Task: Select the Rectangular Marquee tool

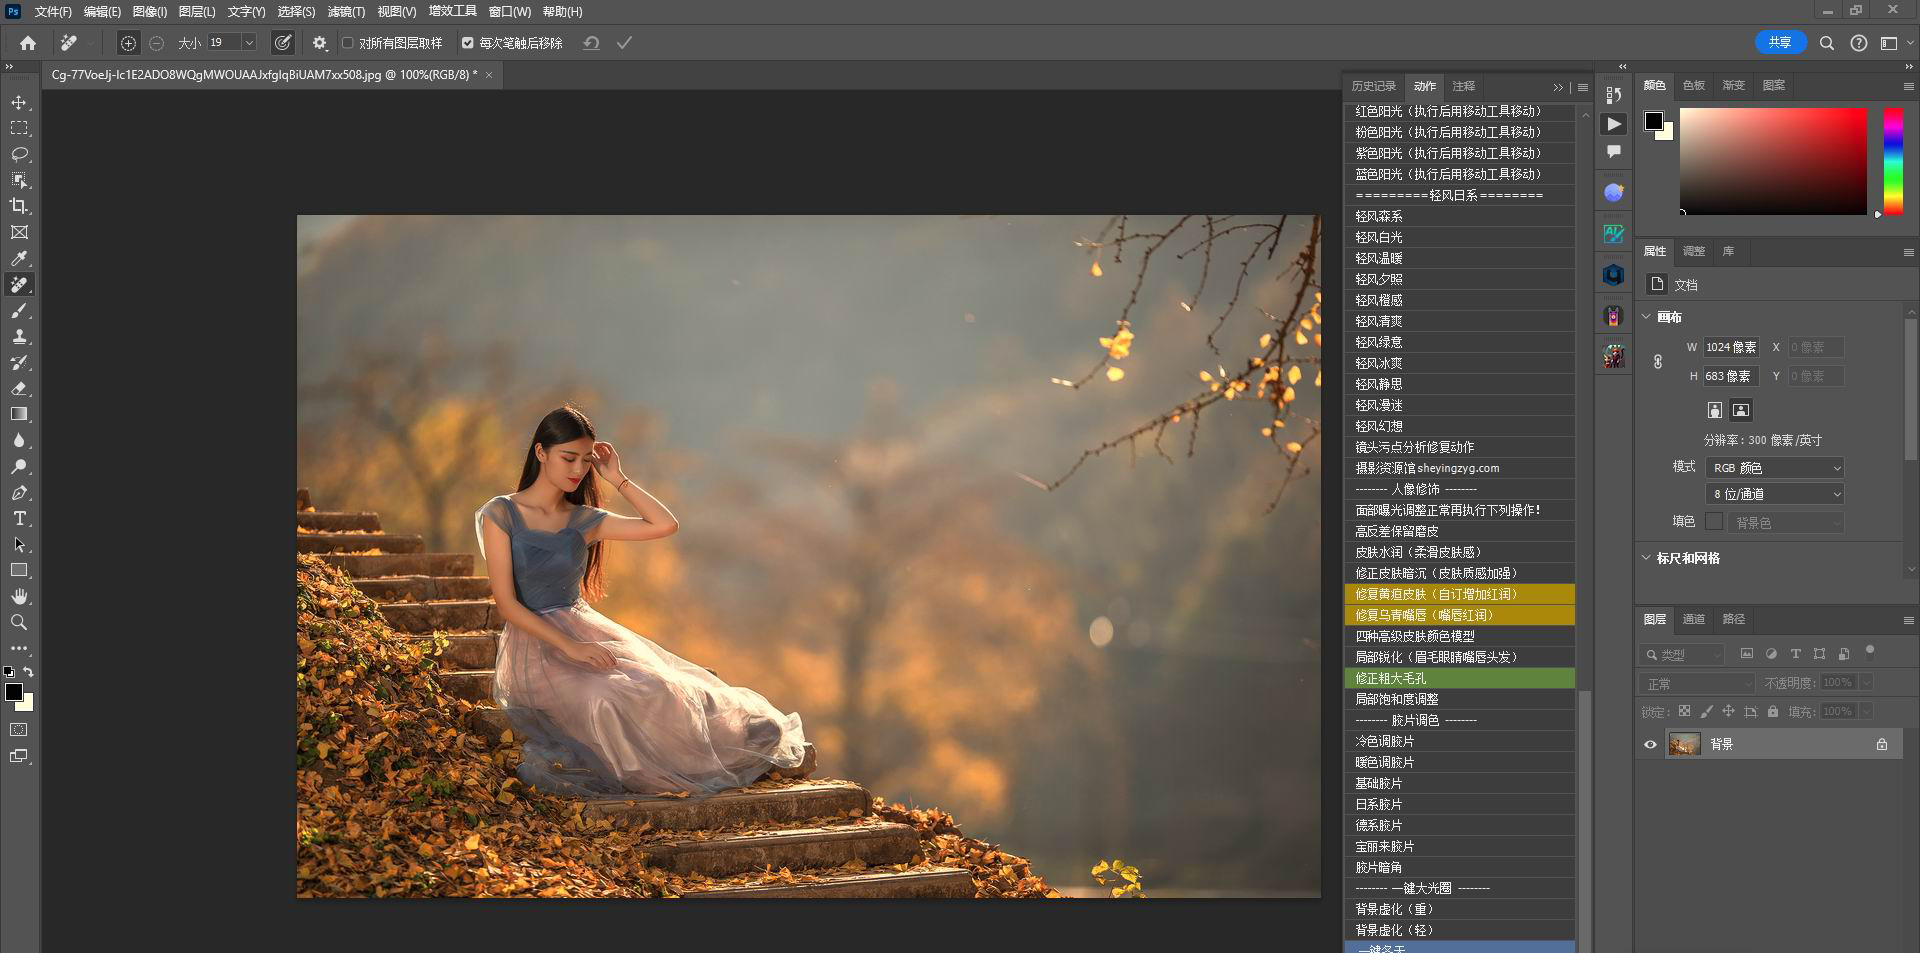Action: (x=19, y=128)
